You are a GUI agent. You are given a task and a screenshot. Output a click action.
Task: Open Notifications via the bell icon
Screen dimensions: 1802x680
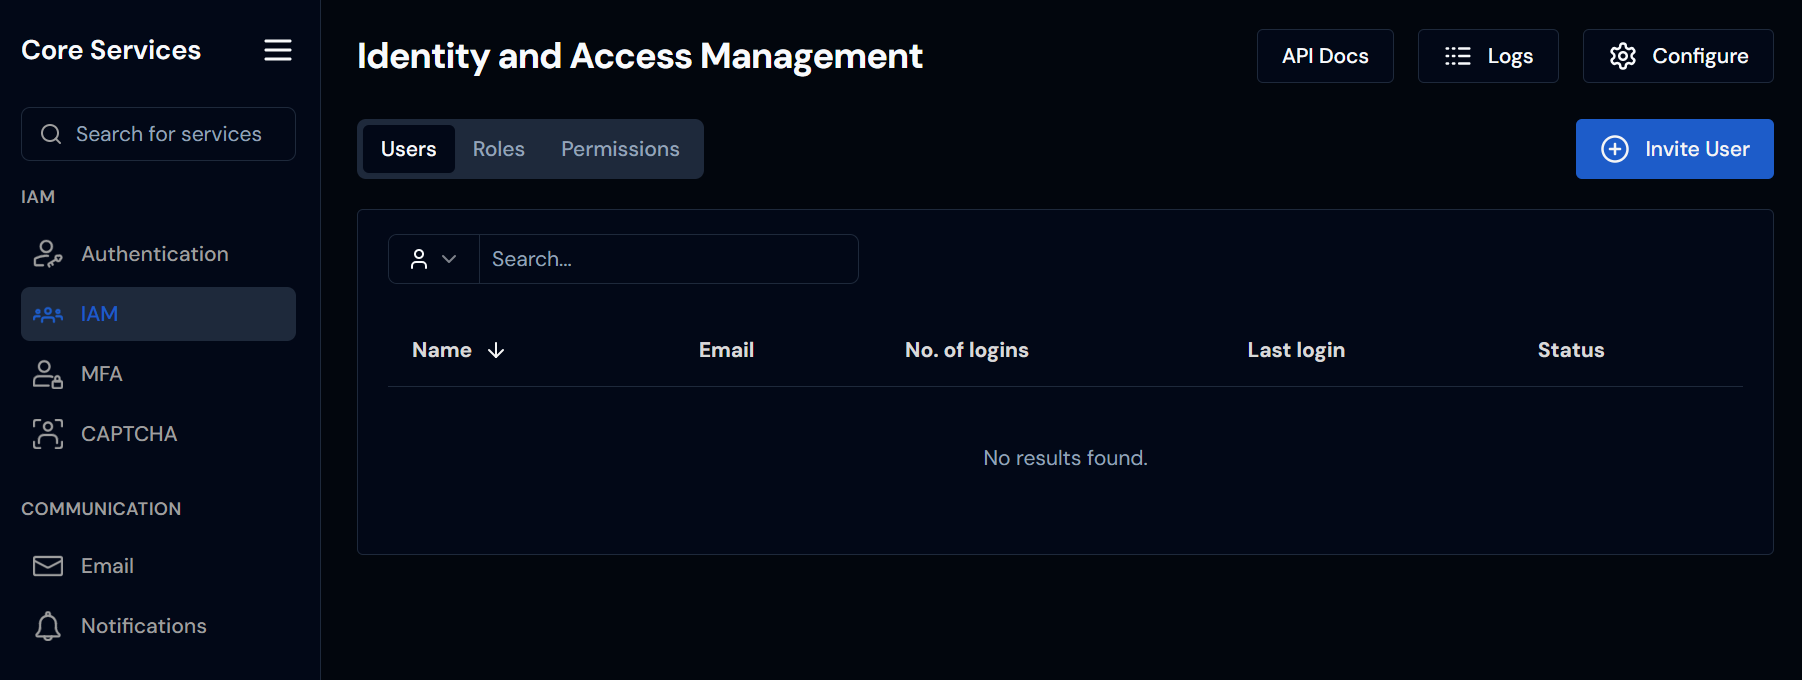47,625
